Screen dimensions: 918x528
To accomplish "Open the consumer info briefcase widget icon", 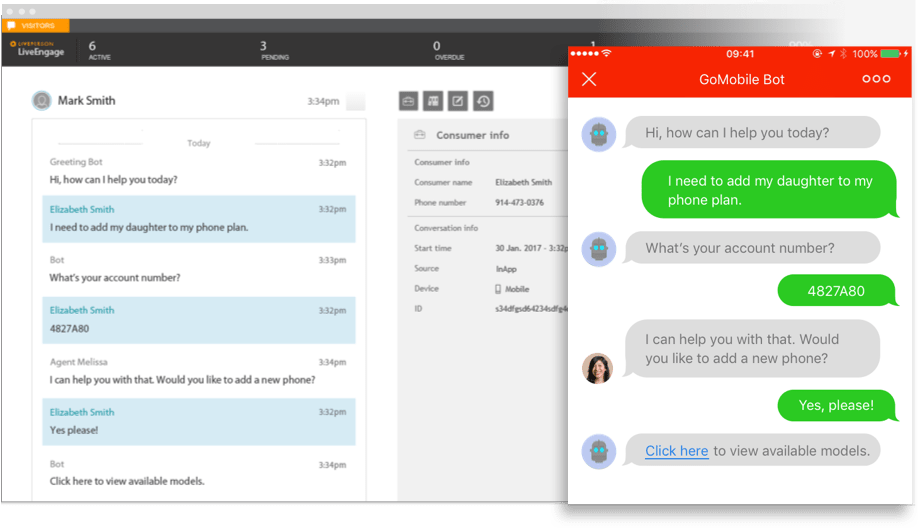I will coord(408,101).
